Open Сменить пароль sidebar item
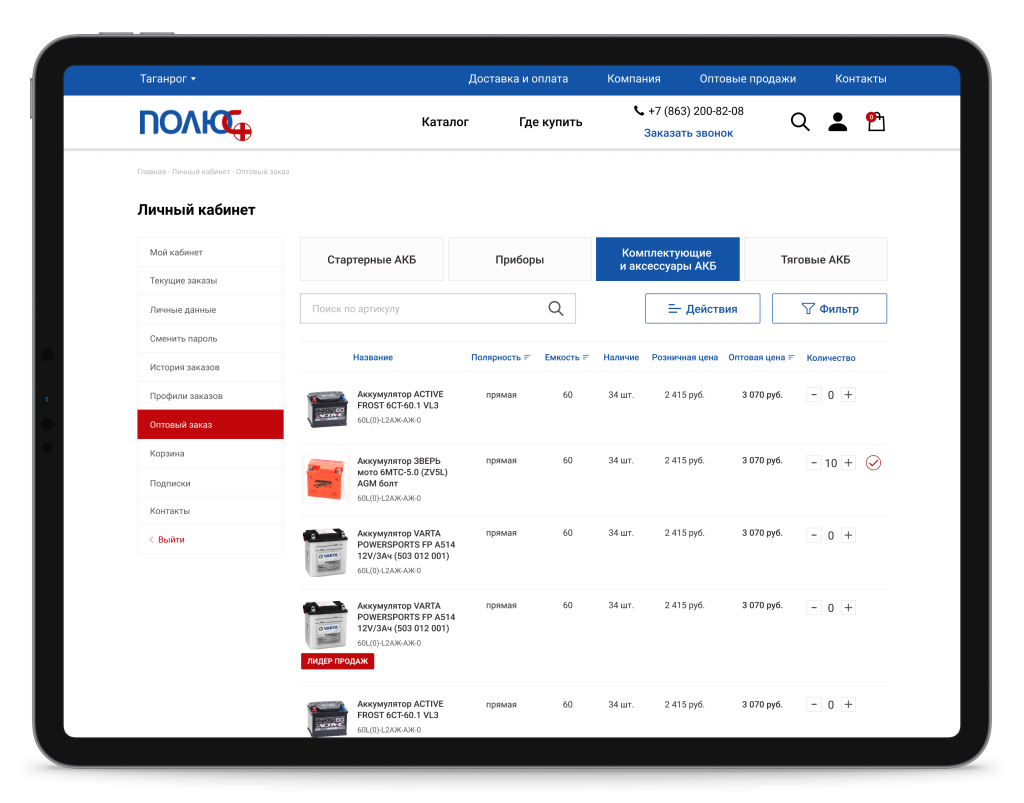This screenshot has width=1024, height=803. 210,338
